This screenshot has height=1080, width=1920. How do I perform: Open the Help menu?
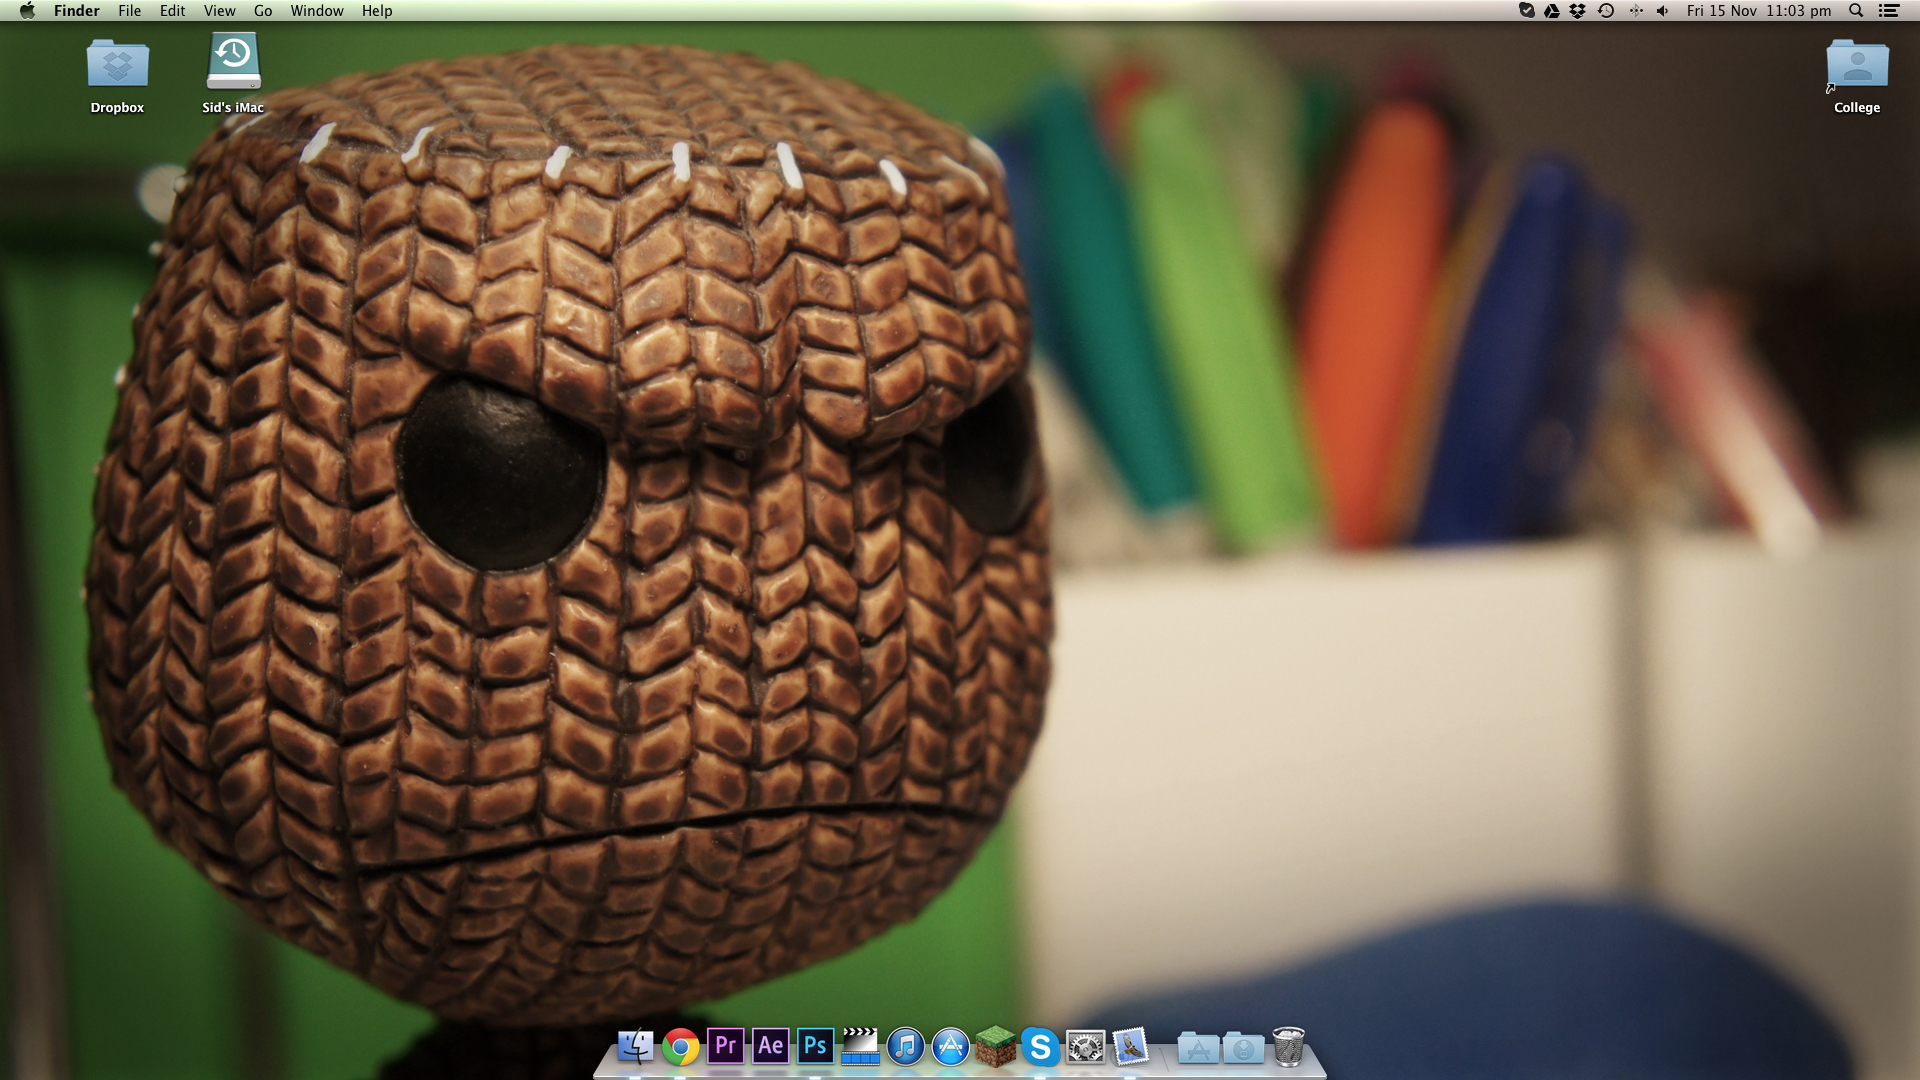pos(377,11)
